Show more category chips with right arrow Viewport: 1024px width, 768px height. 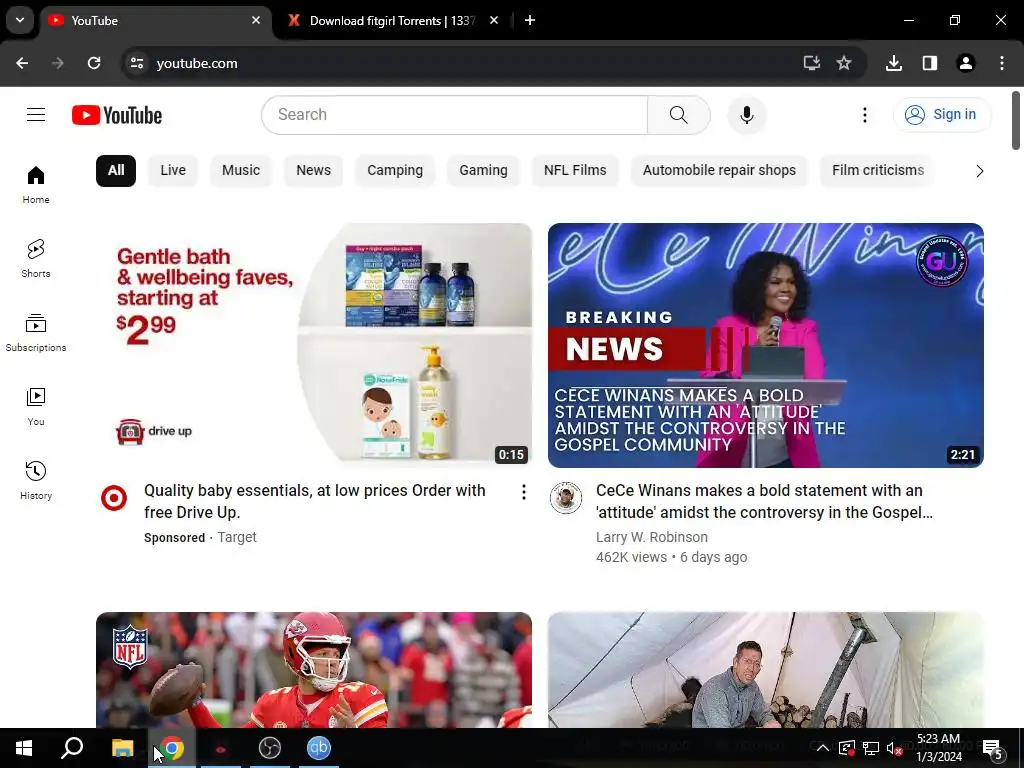pos(979,171)
